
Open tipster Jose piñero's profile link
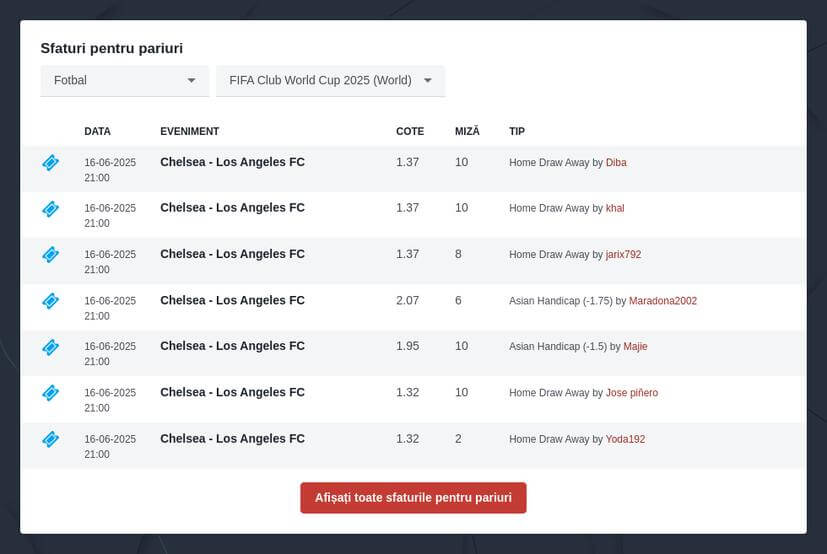click(x=632, y=393)
